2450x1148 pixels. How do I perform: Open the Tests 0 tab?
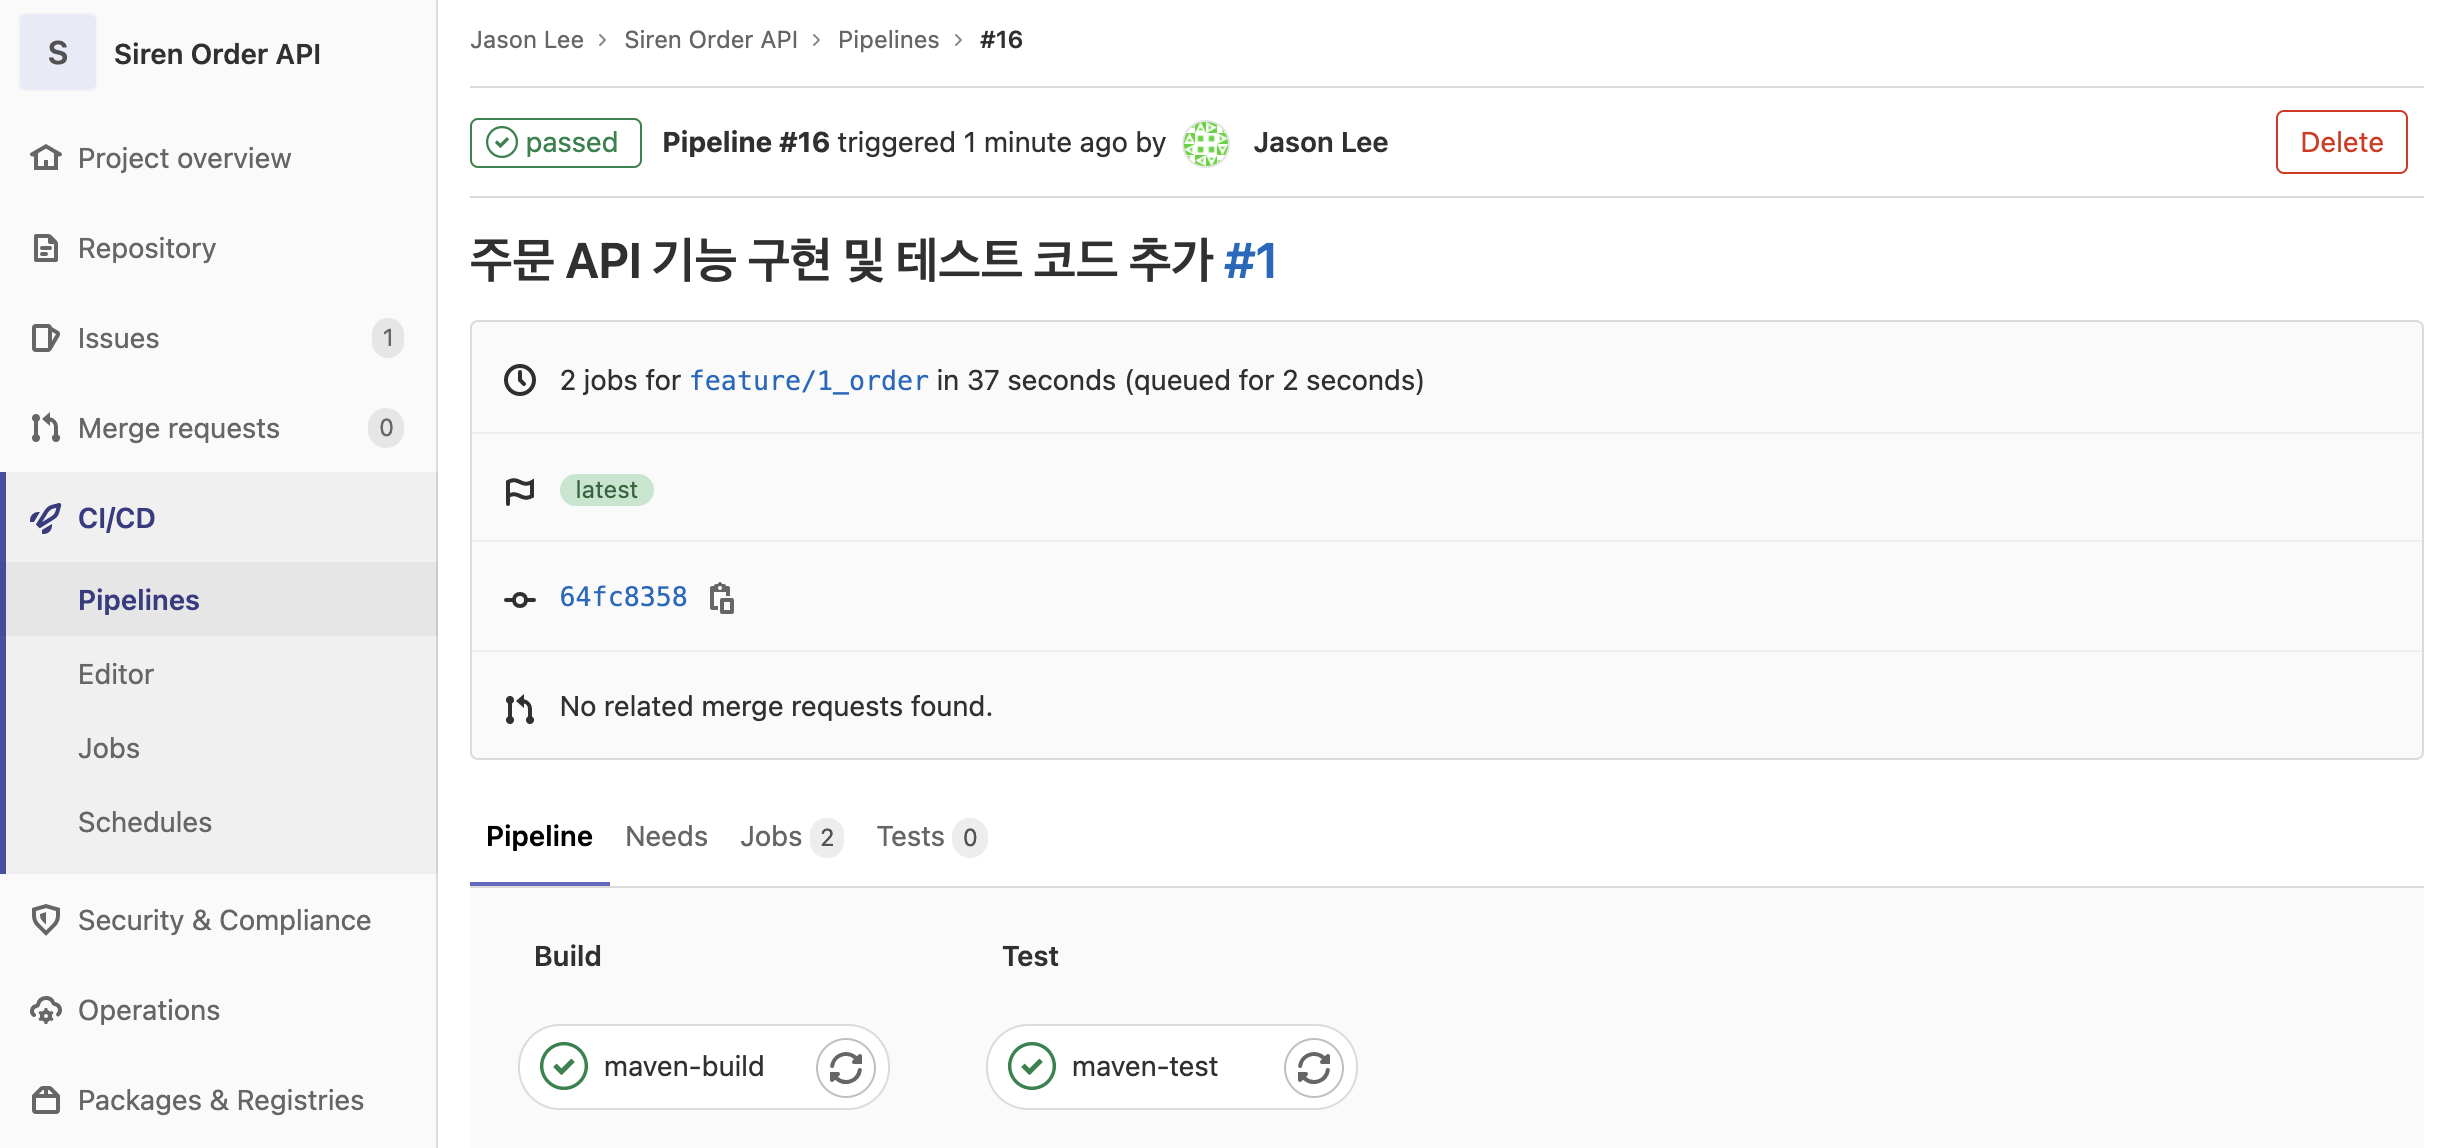click(927, 836)
